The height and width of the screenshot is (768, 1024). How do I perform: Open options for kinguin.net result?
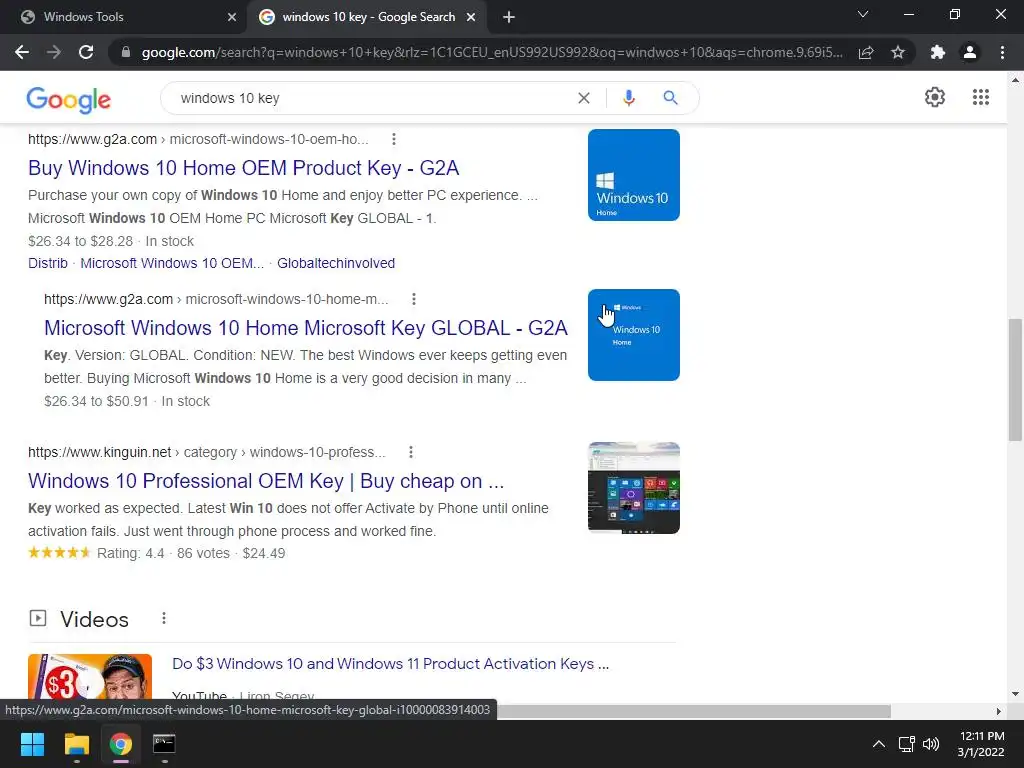[x=411, y=452]
